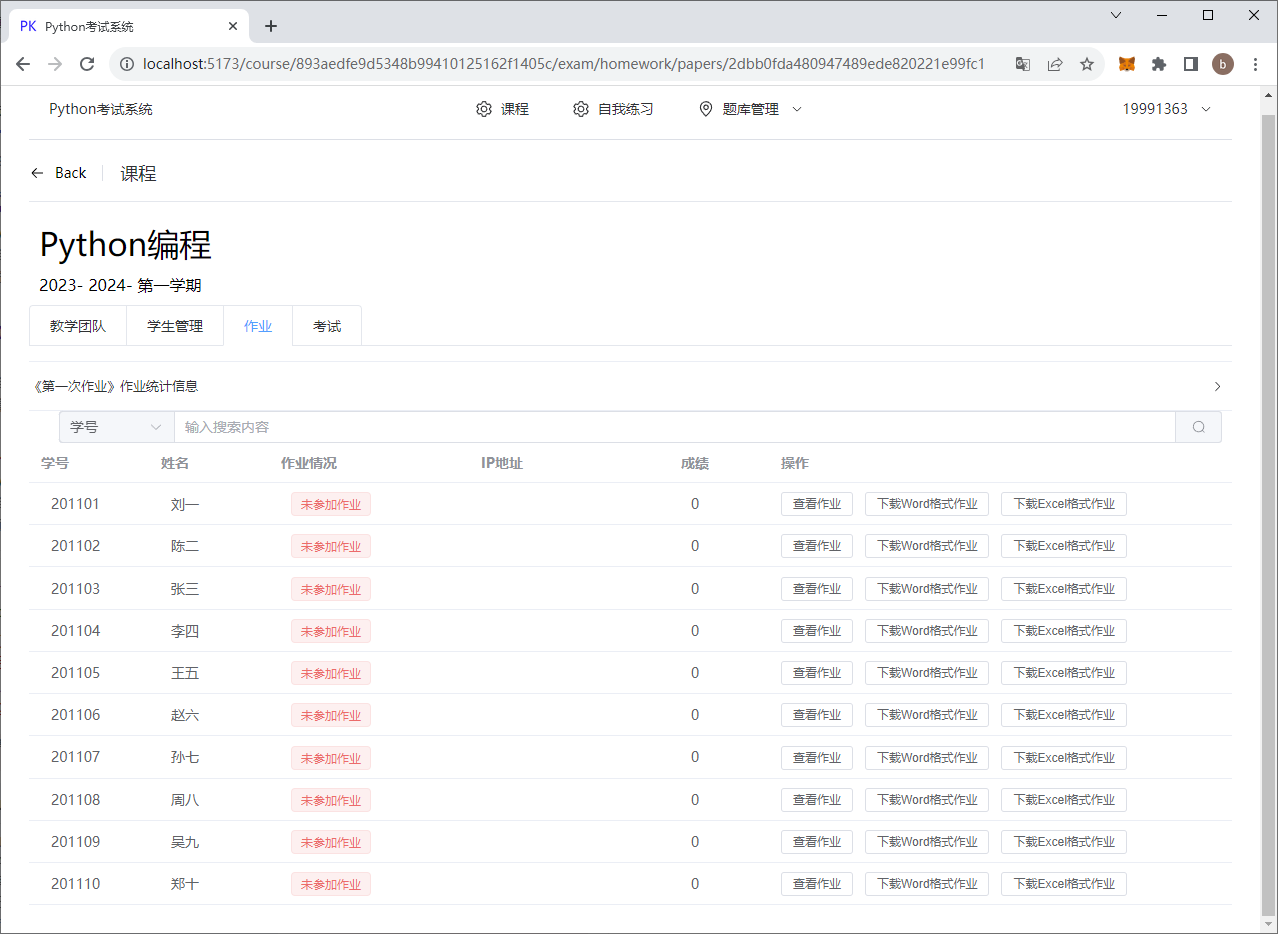This screenshot has height=934, width=1278.
Task: Click the Python考试系统 site logo text
Action: [x=101, y=109]
